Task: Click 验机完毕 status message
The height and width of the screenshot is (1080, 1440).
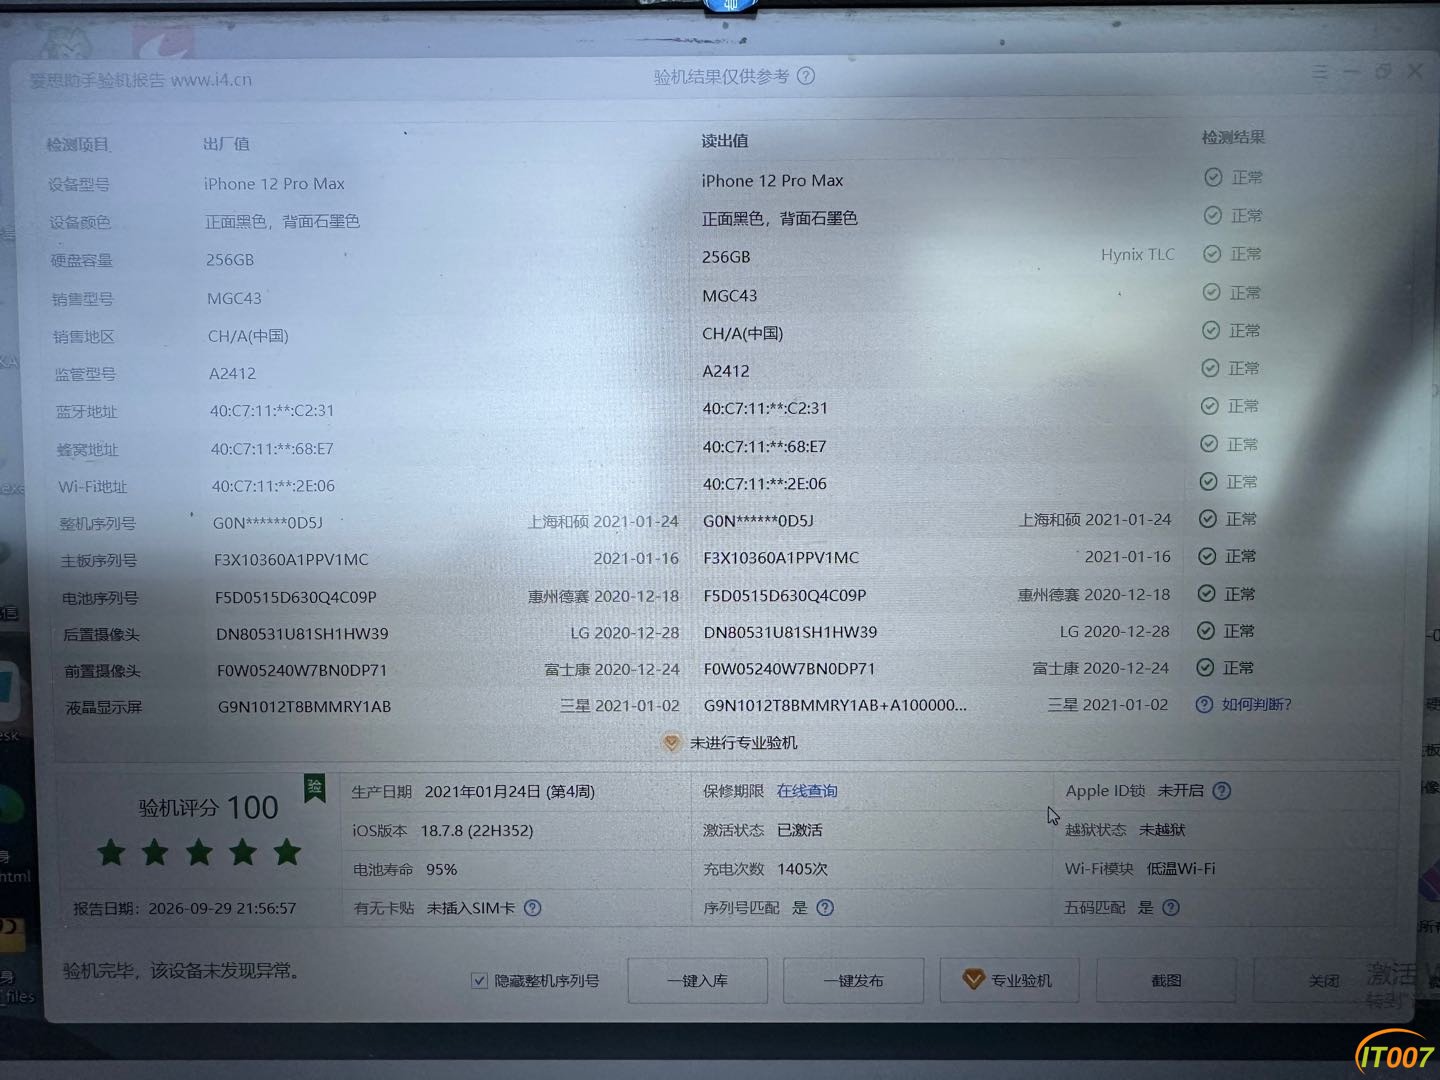Action: click(181, 971)
